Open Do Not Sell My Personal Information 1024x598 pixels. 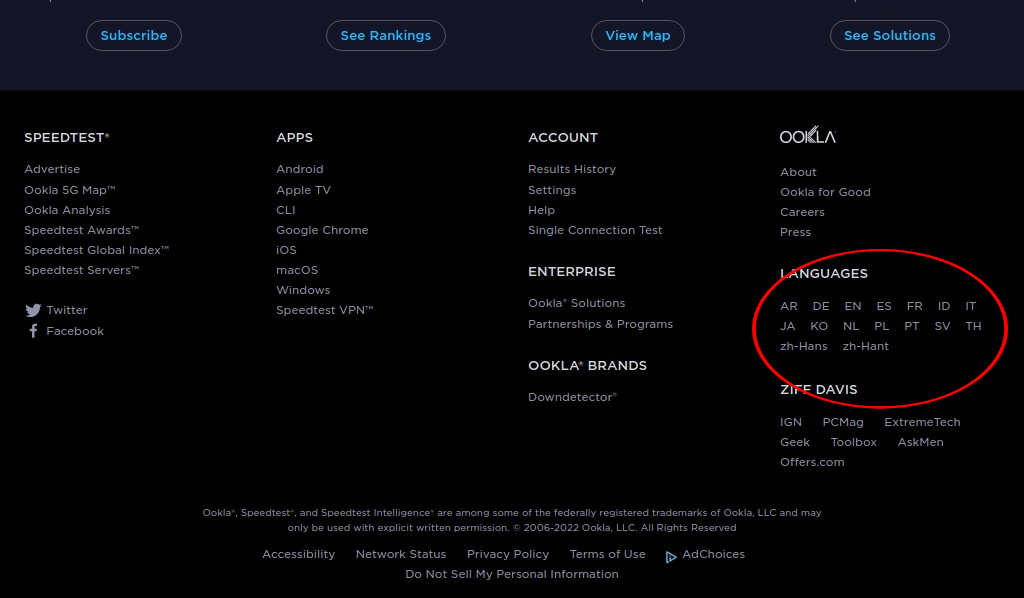click(x=512, y=574)
